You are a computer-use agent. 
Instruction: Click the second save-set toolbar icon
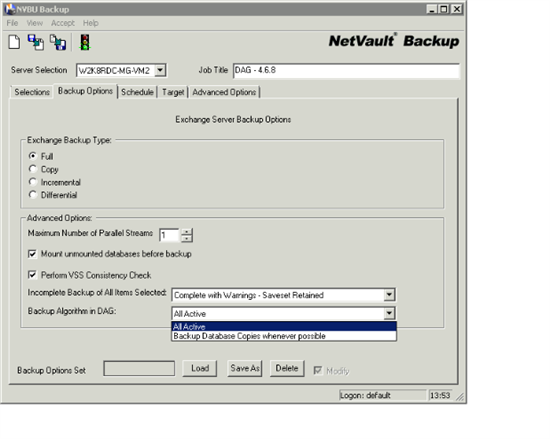pos(58,42)
